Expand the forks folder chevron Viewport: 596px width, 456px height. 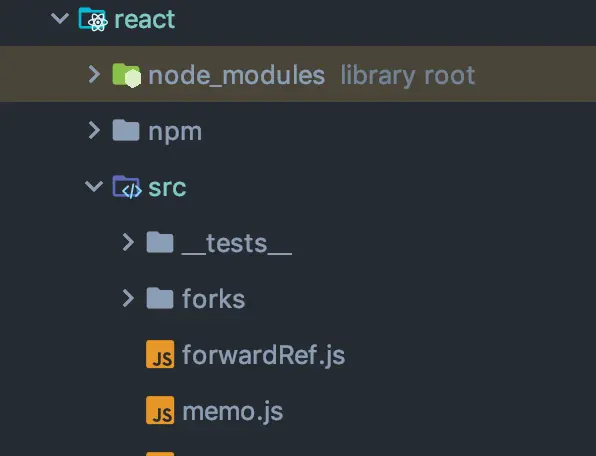pos(128,298)
